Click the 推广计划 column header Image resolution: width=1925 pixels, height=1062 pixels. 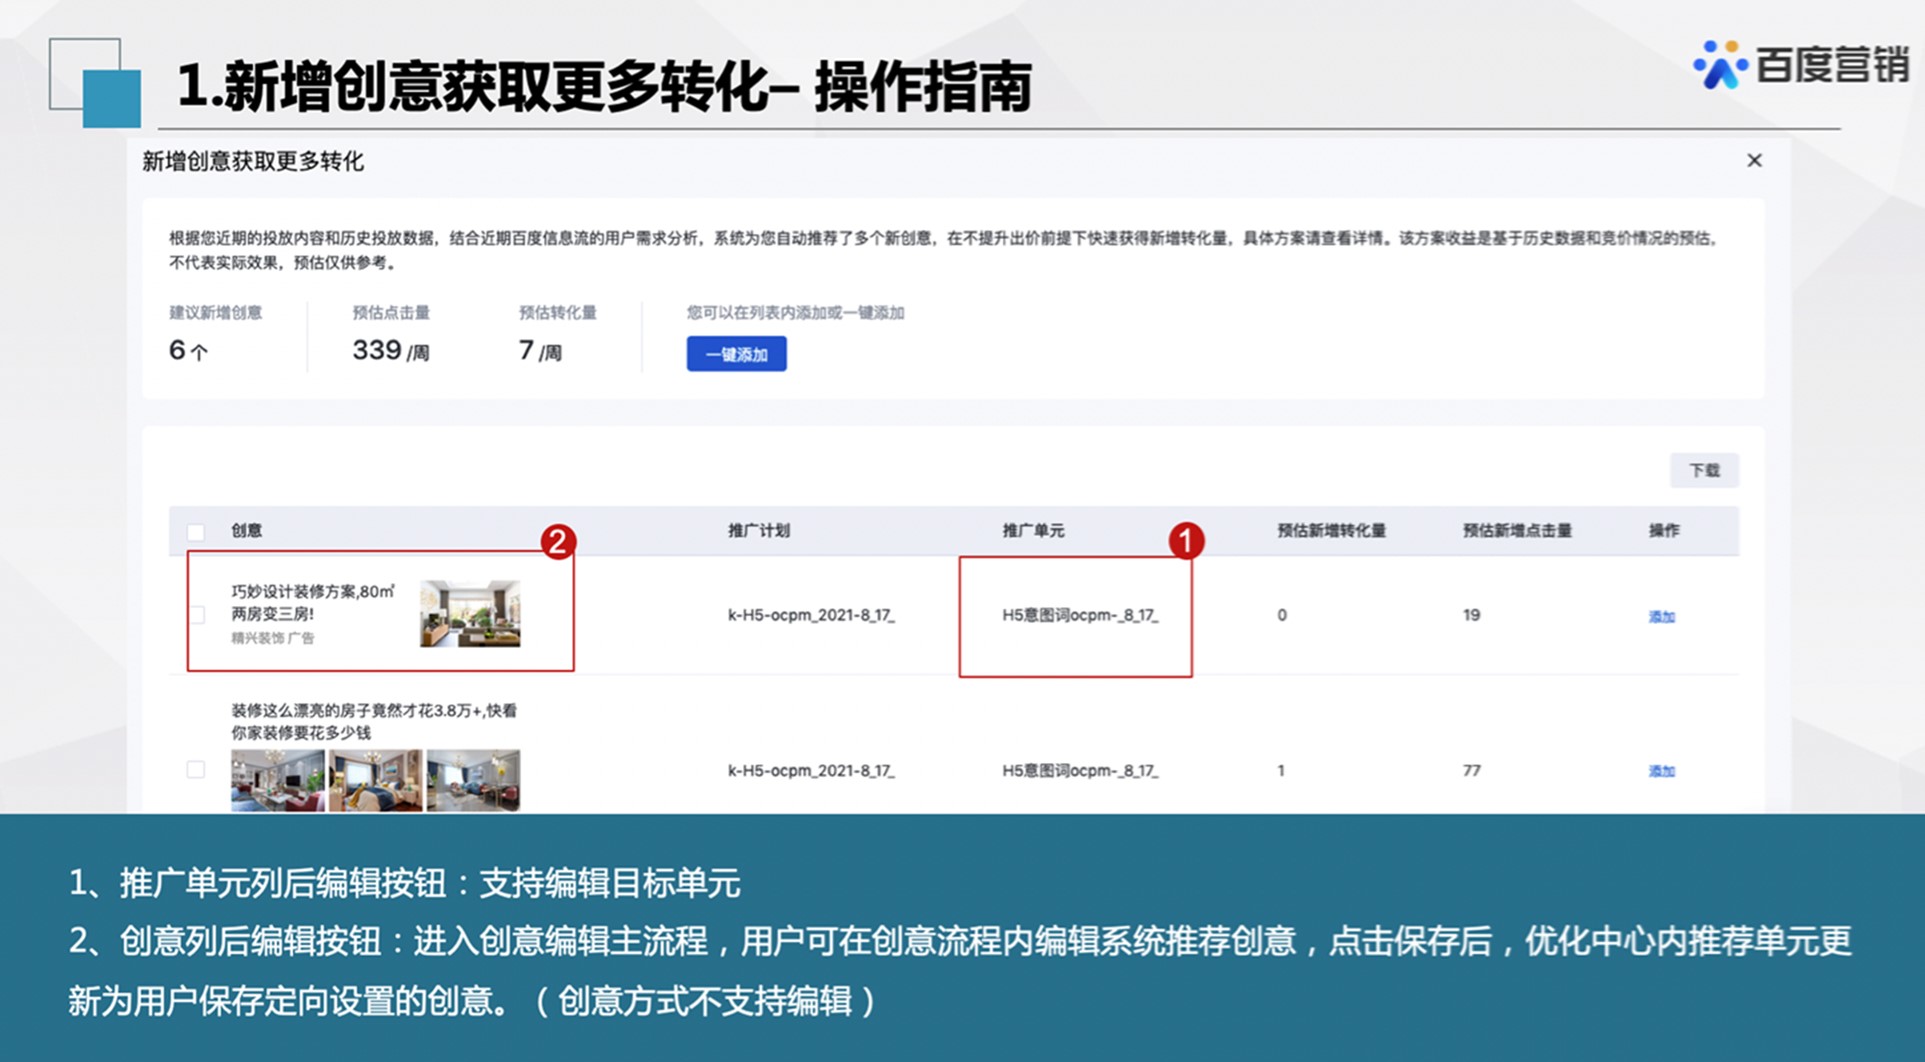click(x=758, y=531)
